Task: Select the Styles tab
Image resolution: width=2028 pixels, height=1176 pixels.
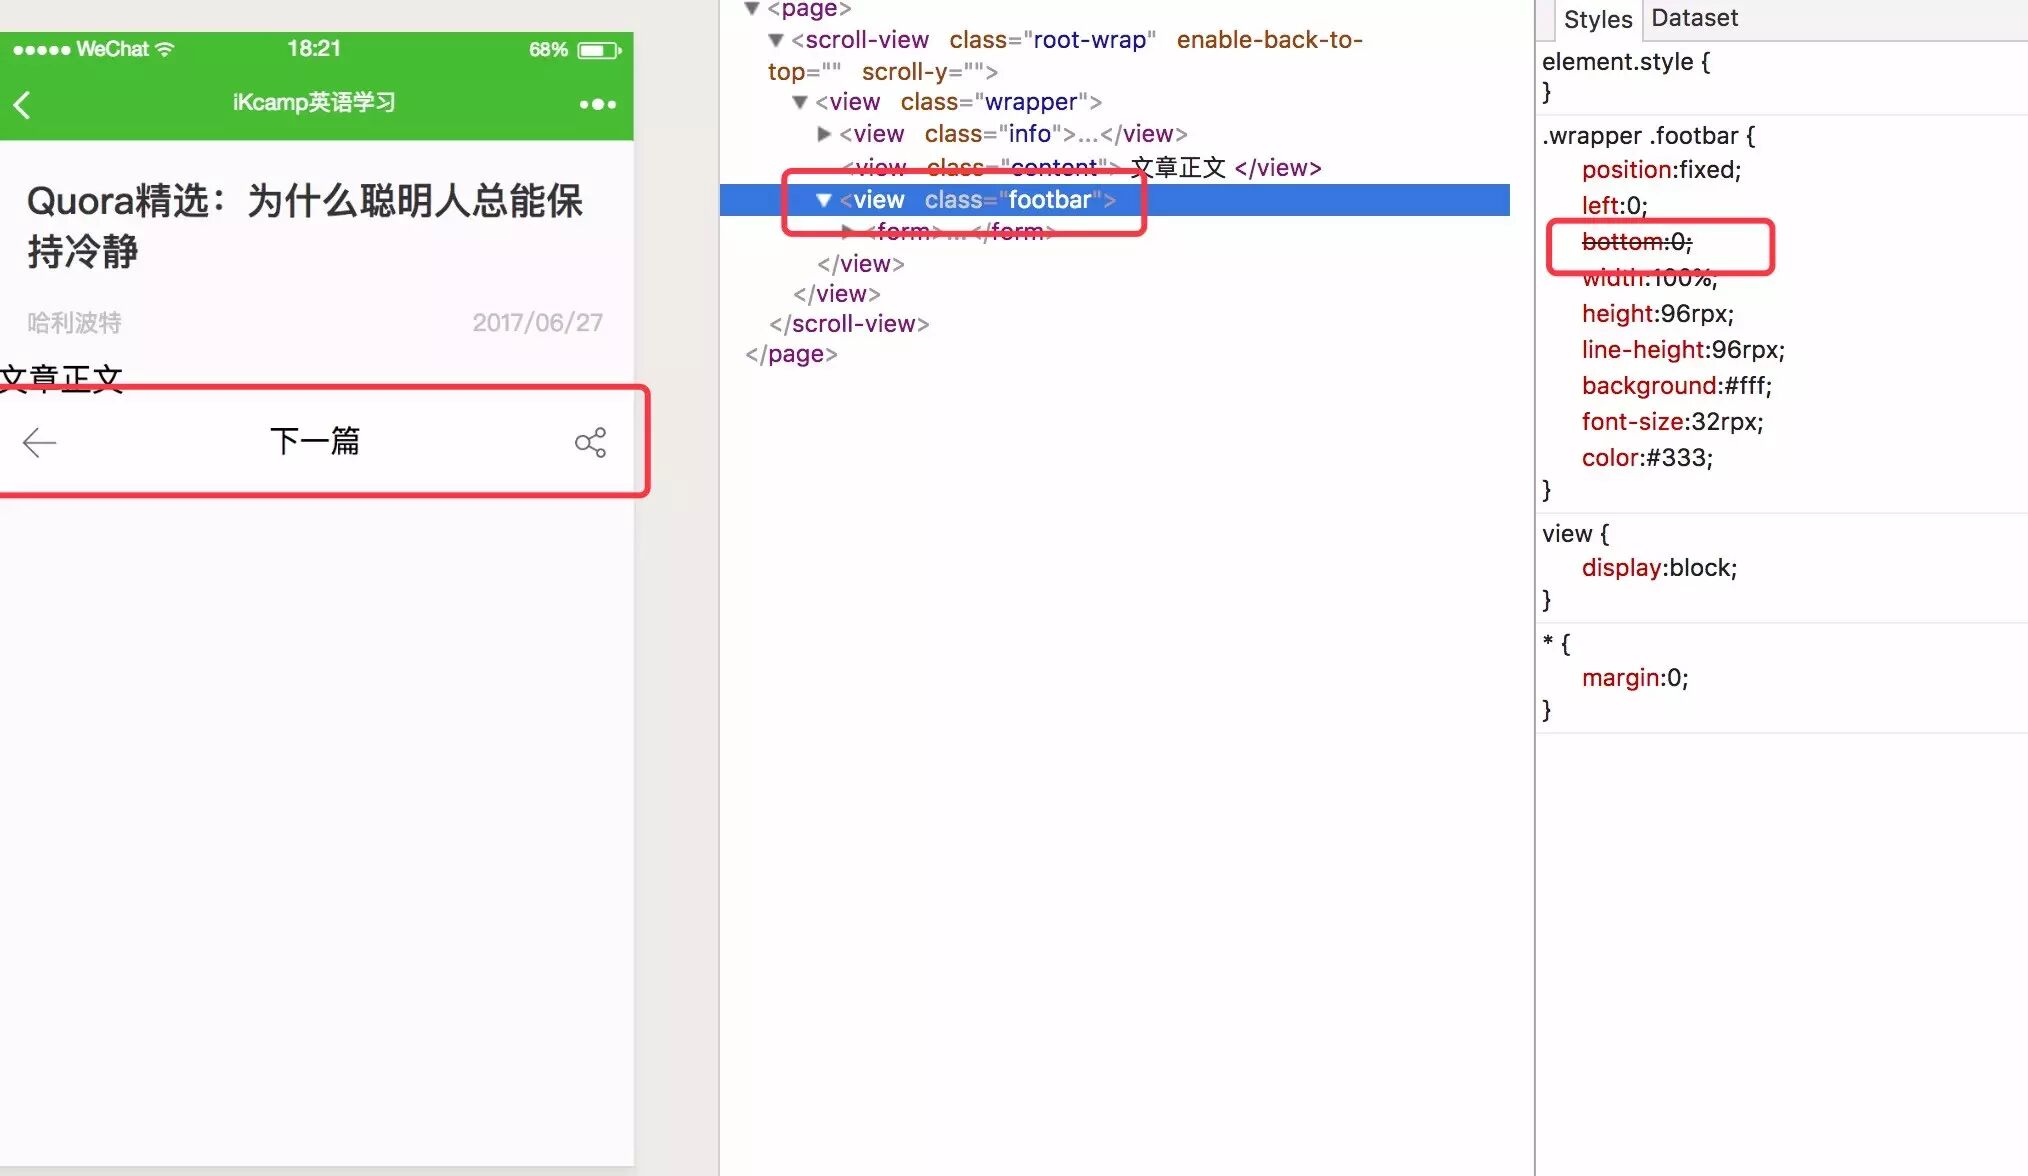Action: click(1597, 19)
